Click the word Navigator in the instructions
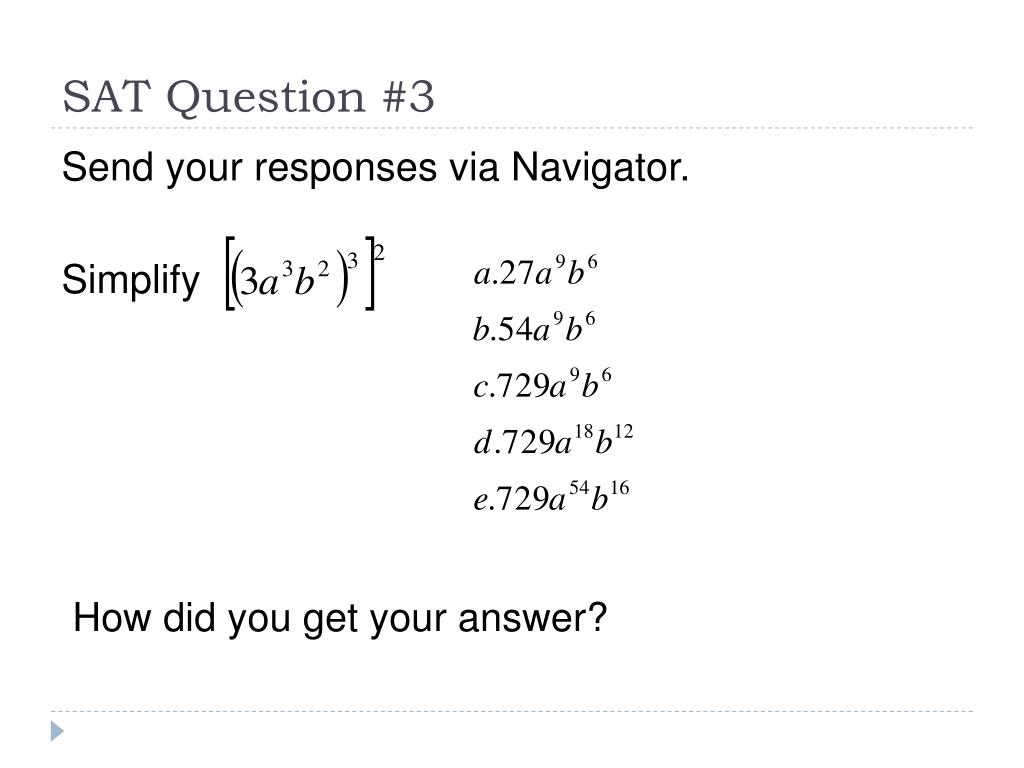Screen dimensions: 1024x768 tap(600, 167)
